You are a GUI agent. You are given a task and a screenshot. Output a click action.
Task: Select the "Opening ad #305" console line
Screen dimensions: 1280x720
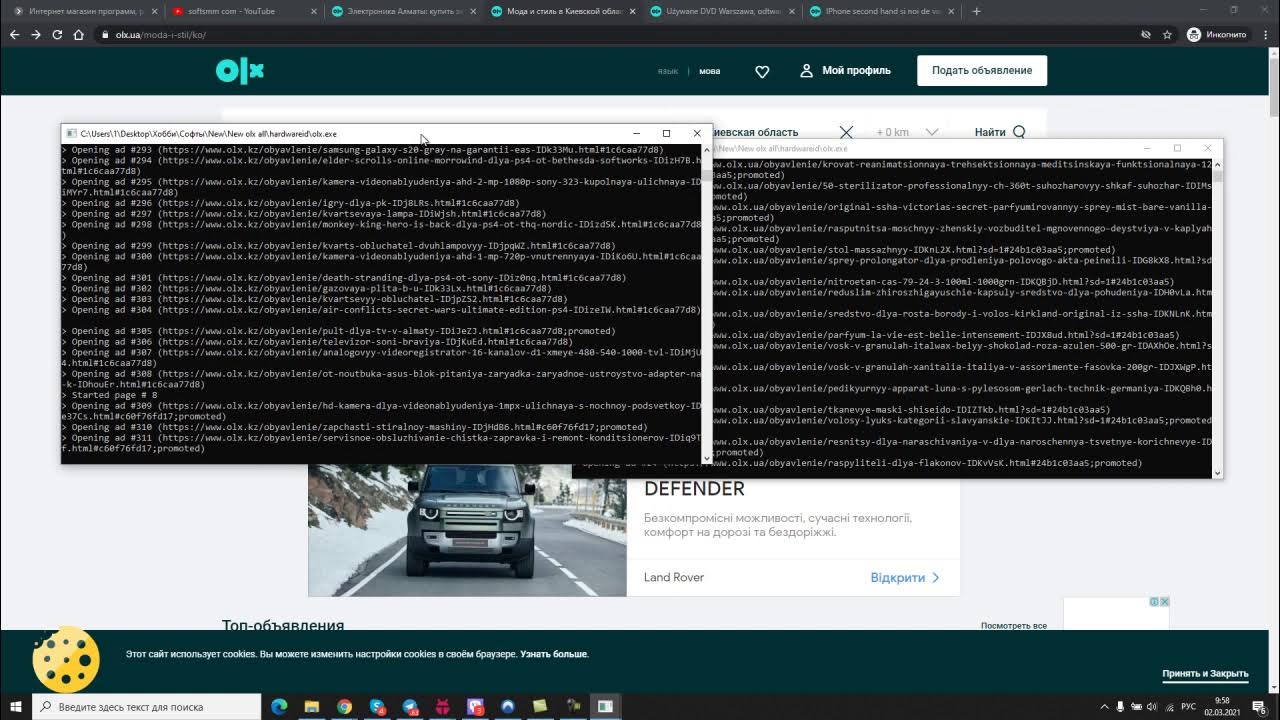point(338,331)
